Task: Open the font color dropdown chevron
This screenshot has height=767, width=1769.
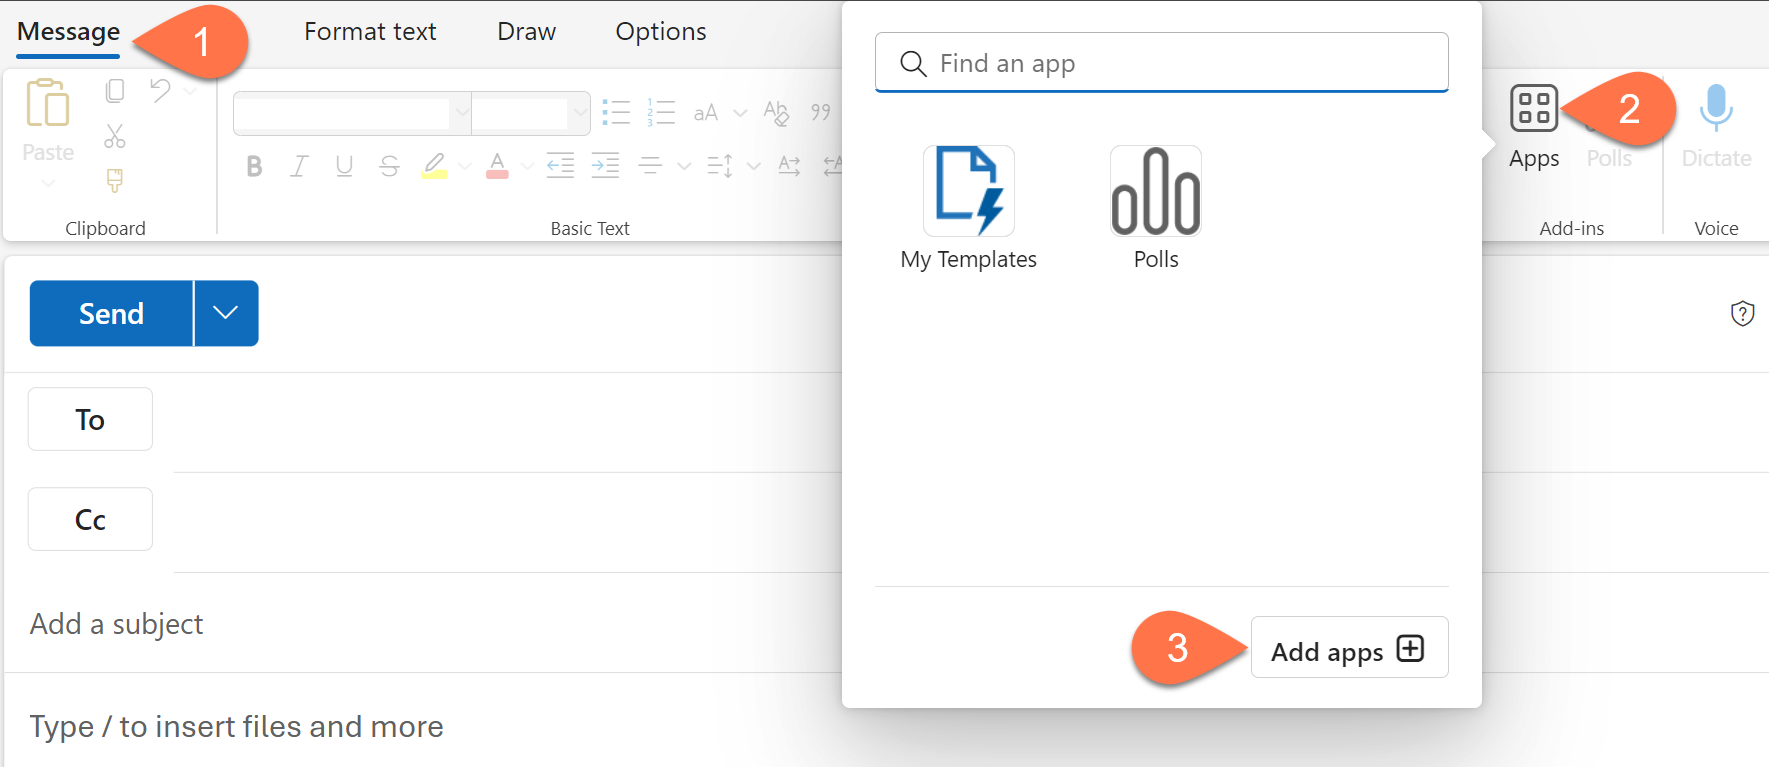Action: coord(527,166)
